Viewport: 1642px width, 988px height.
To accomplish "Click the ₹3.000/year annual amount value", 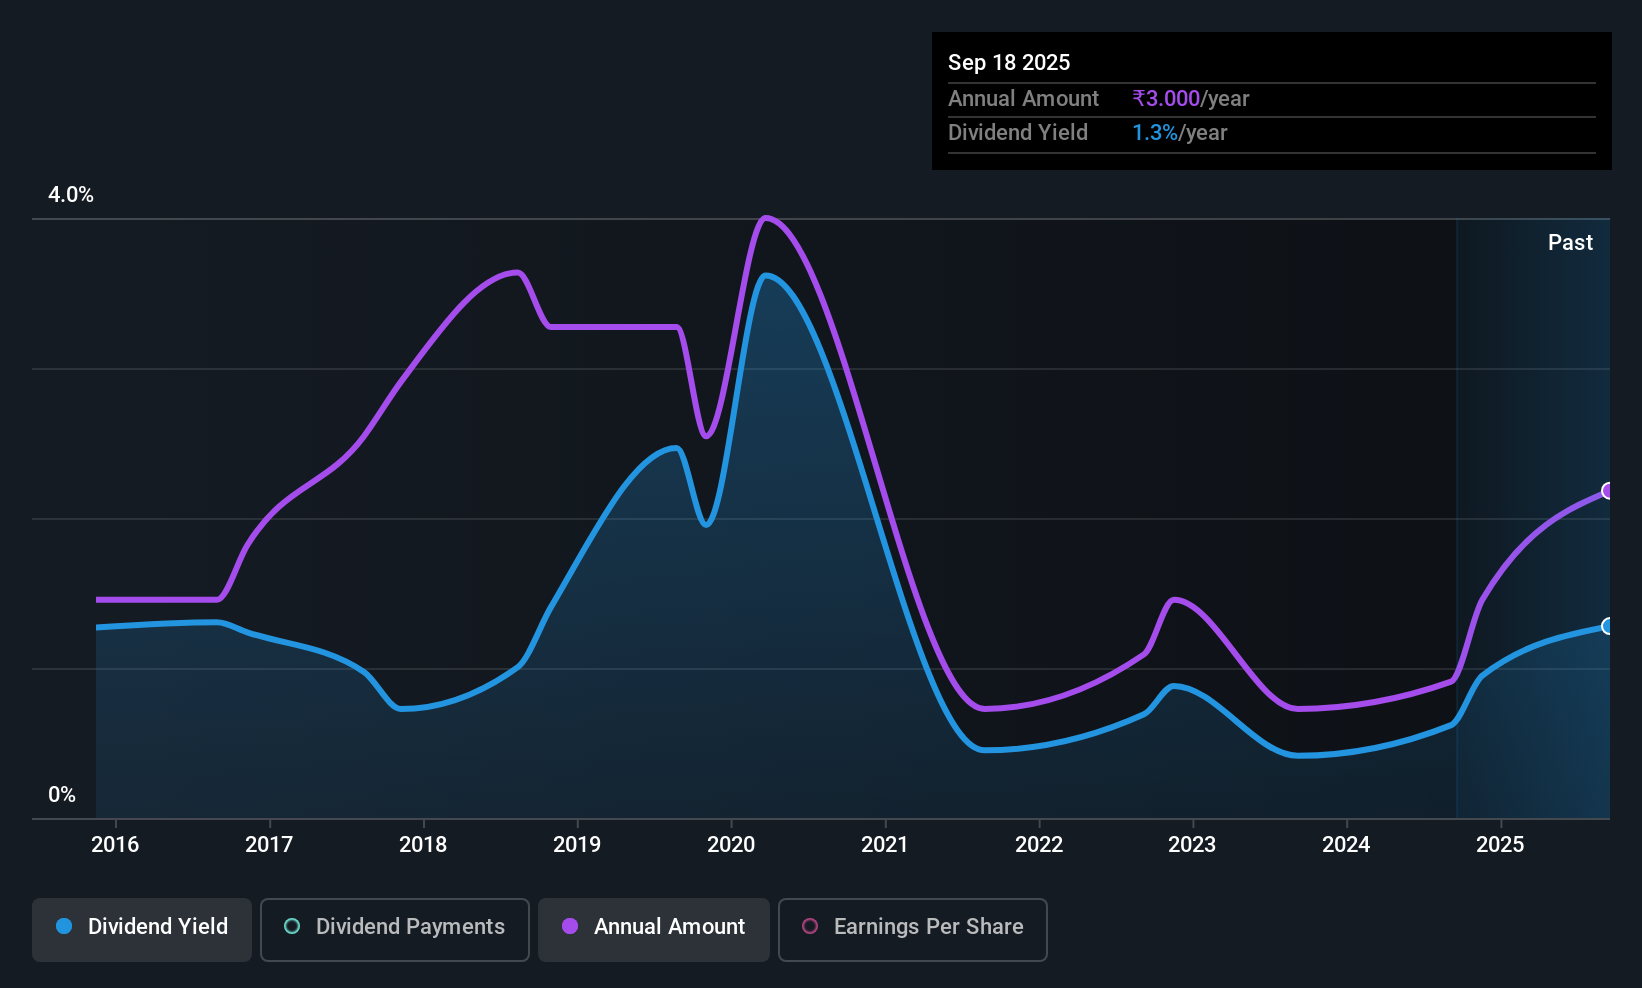I will (1190, 99).
